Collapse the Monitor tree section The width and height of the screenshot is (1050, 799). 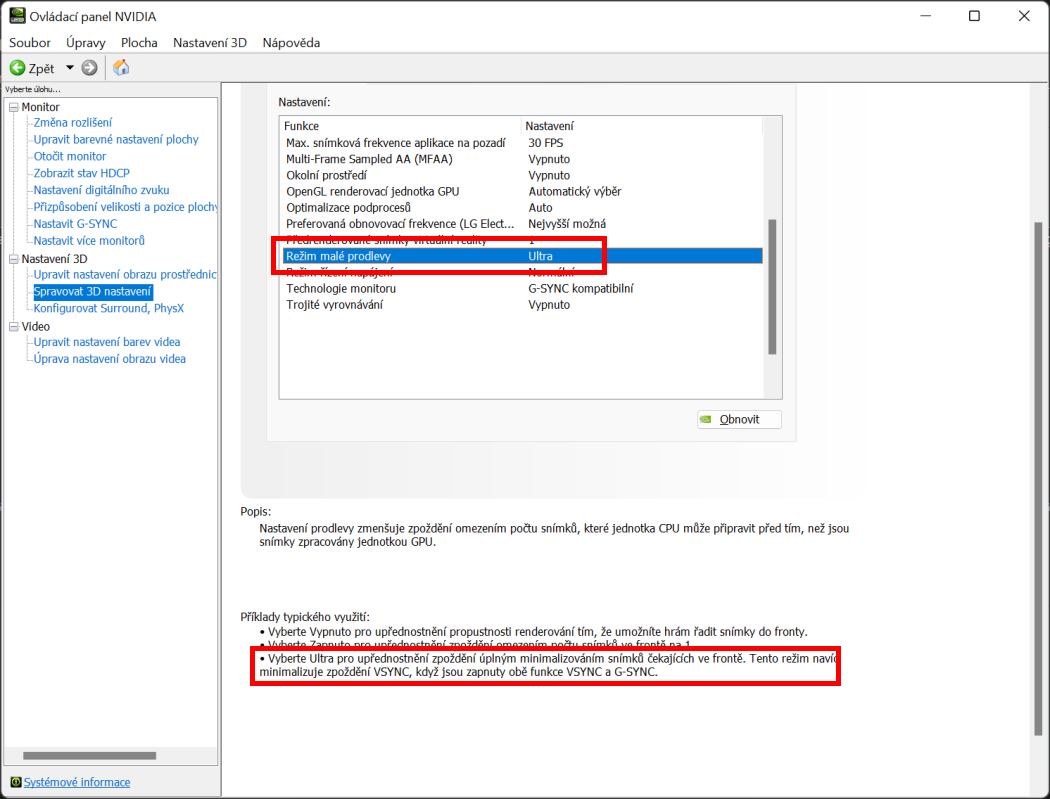[13, 106]
